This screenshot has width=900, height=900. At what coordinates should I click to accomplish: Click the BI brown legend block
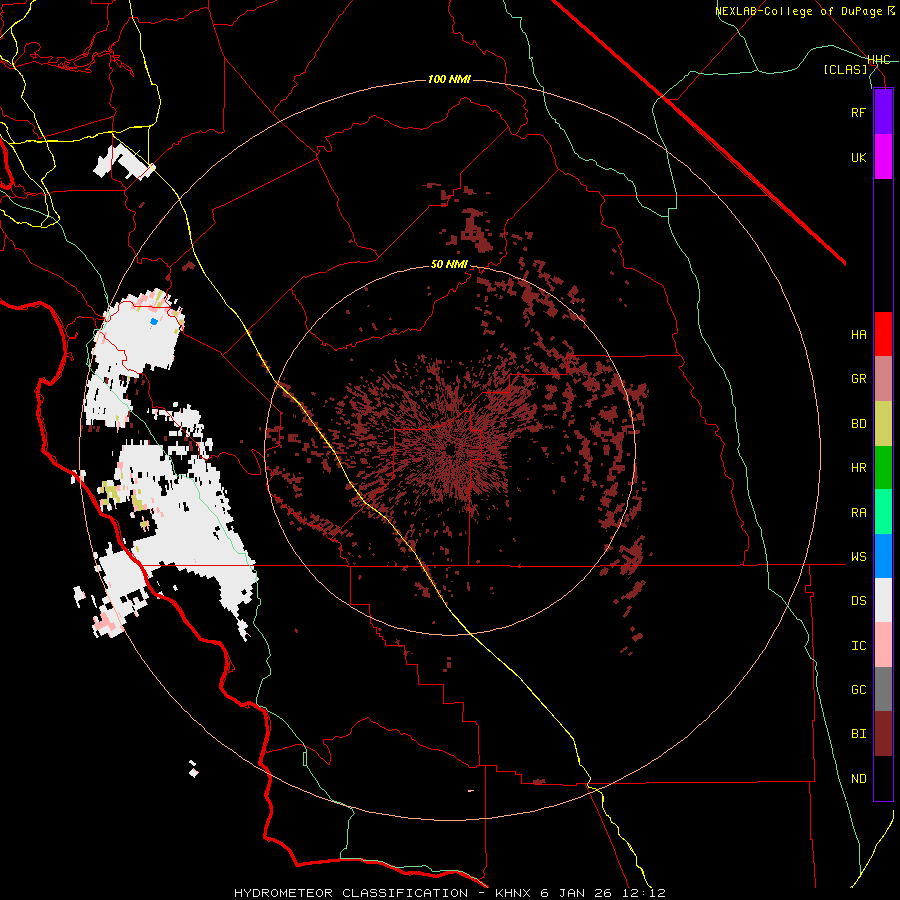[883, 734]
